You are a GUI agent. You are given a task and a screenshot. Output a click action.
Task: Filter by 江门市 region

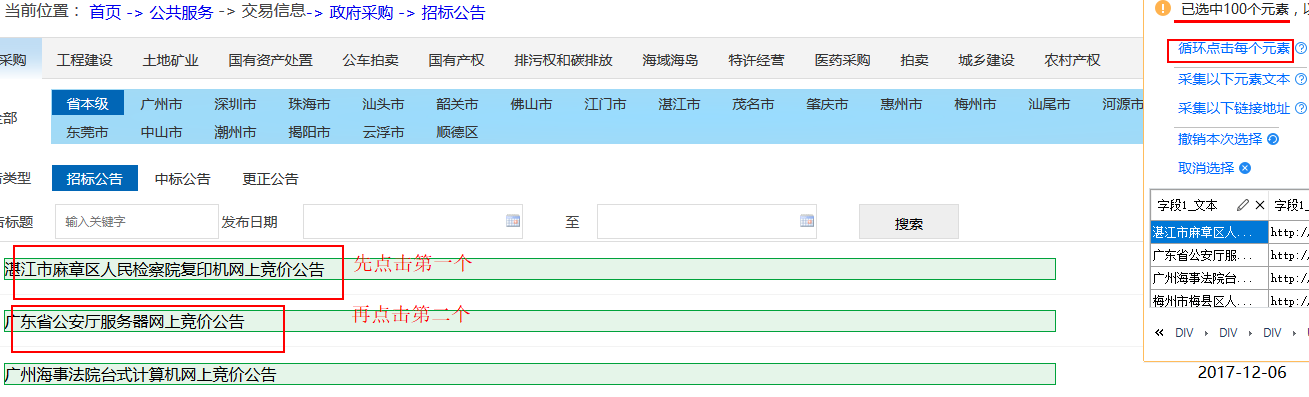tap(605, 104)
